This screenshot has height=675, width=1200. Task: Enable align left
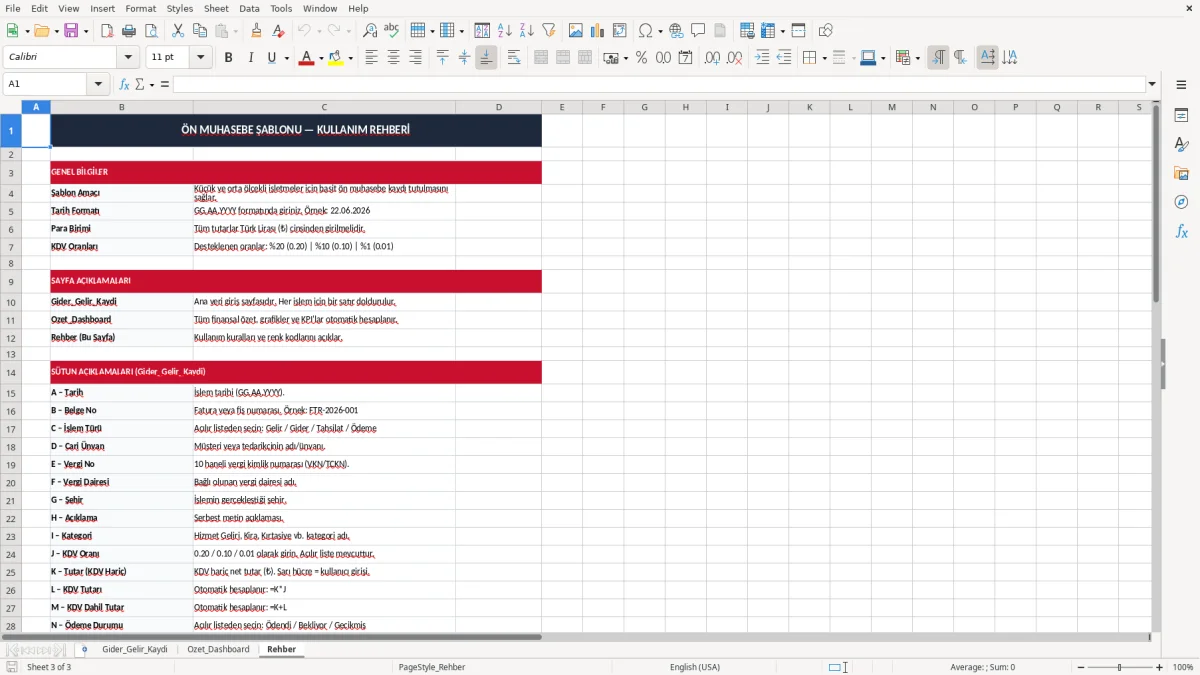372,58
